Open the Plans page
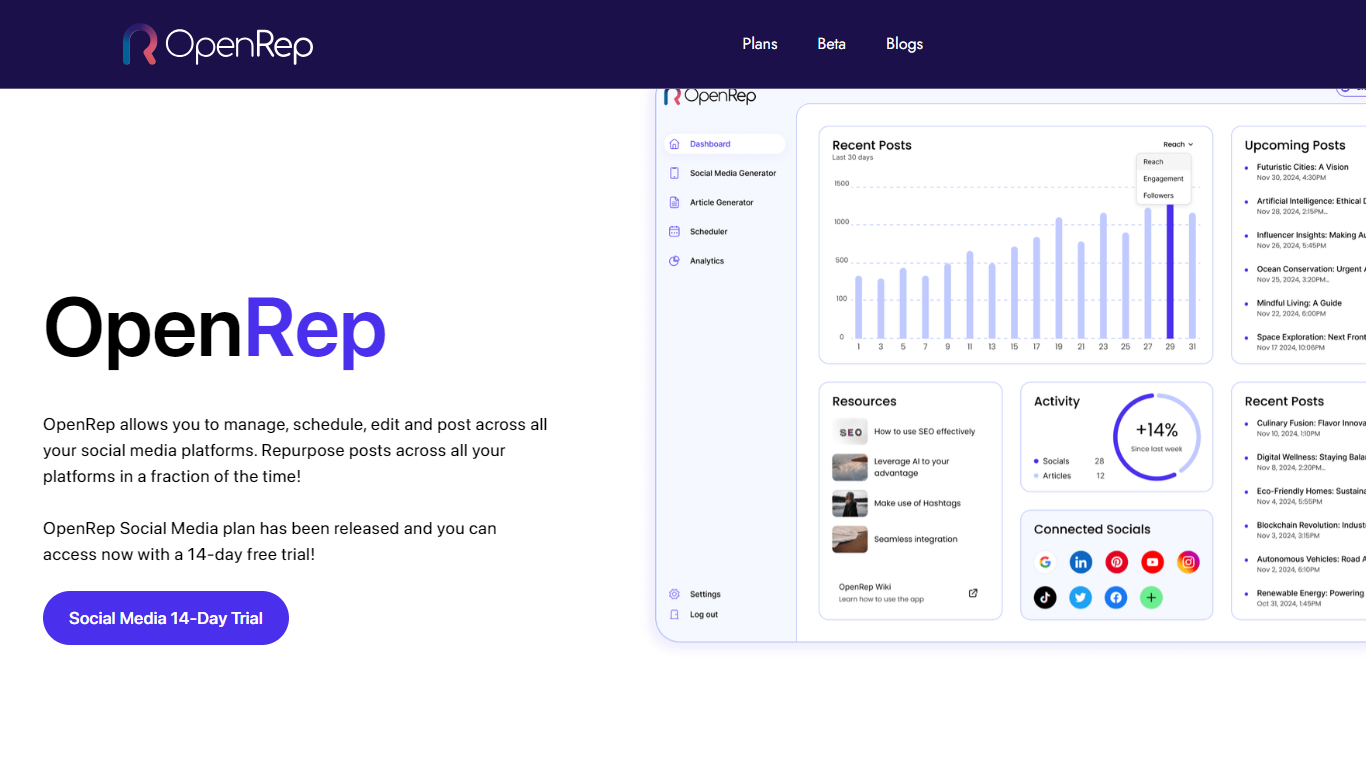Viewport: 1366px width, 768px height. (760, 44)
